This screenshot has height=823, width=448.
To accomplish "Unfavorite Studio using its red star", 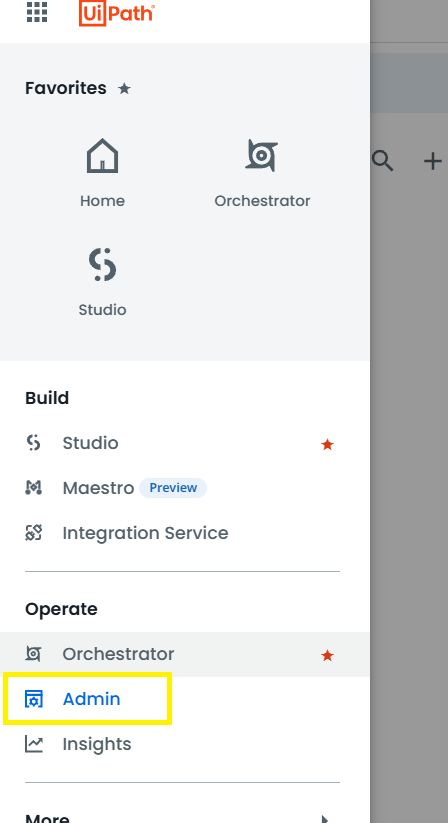I will pyautogui.click(x=327, y=445).
